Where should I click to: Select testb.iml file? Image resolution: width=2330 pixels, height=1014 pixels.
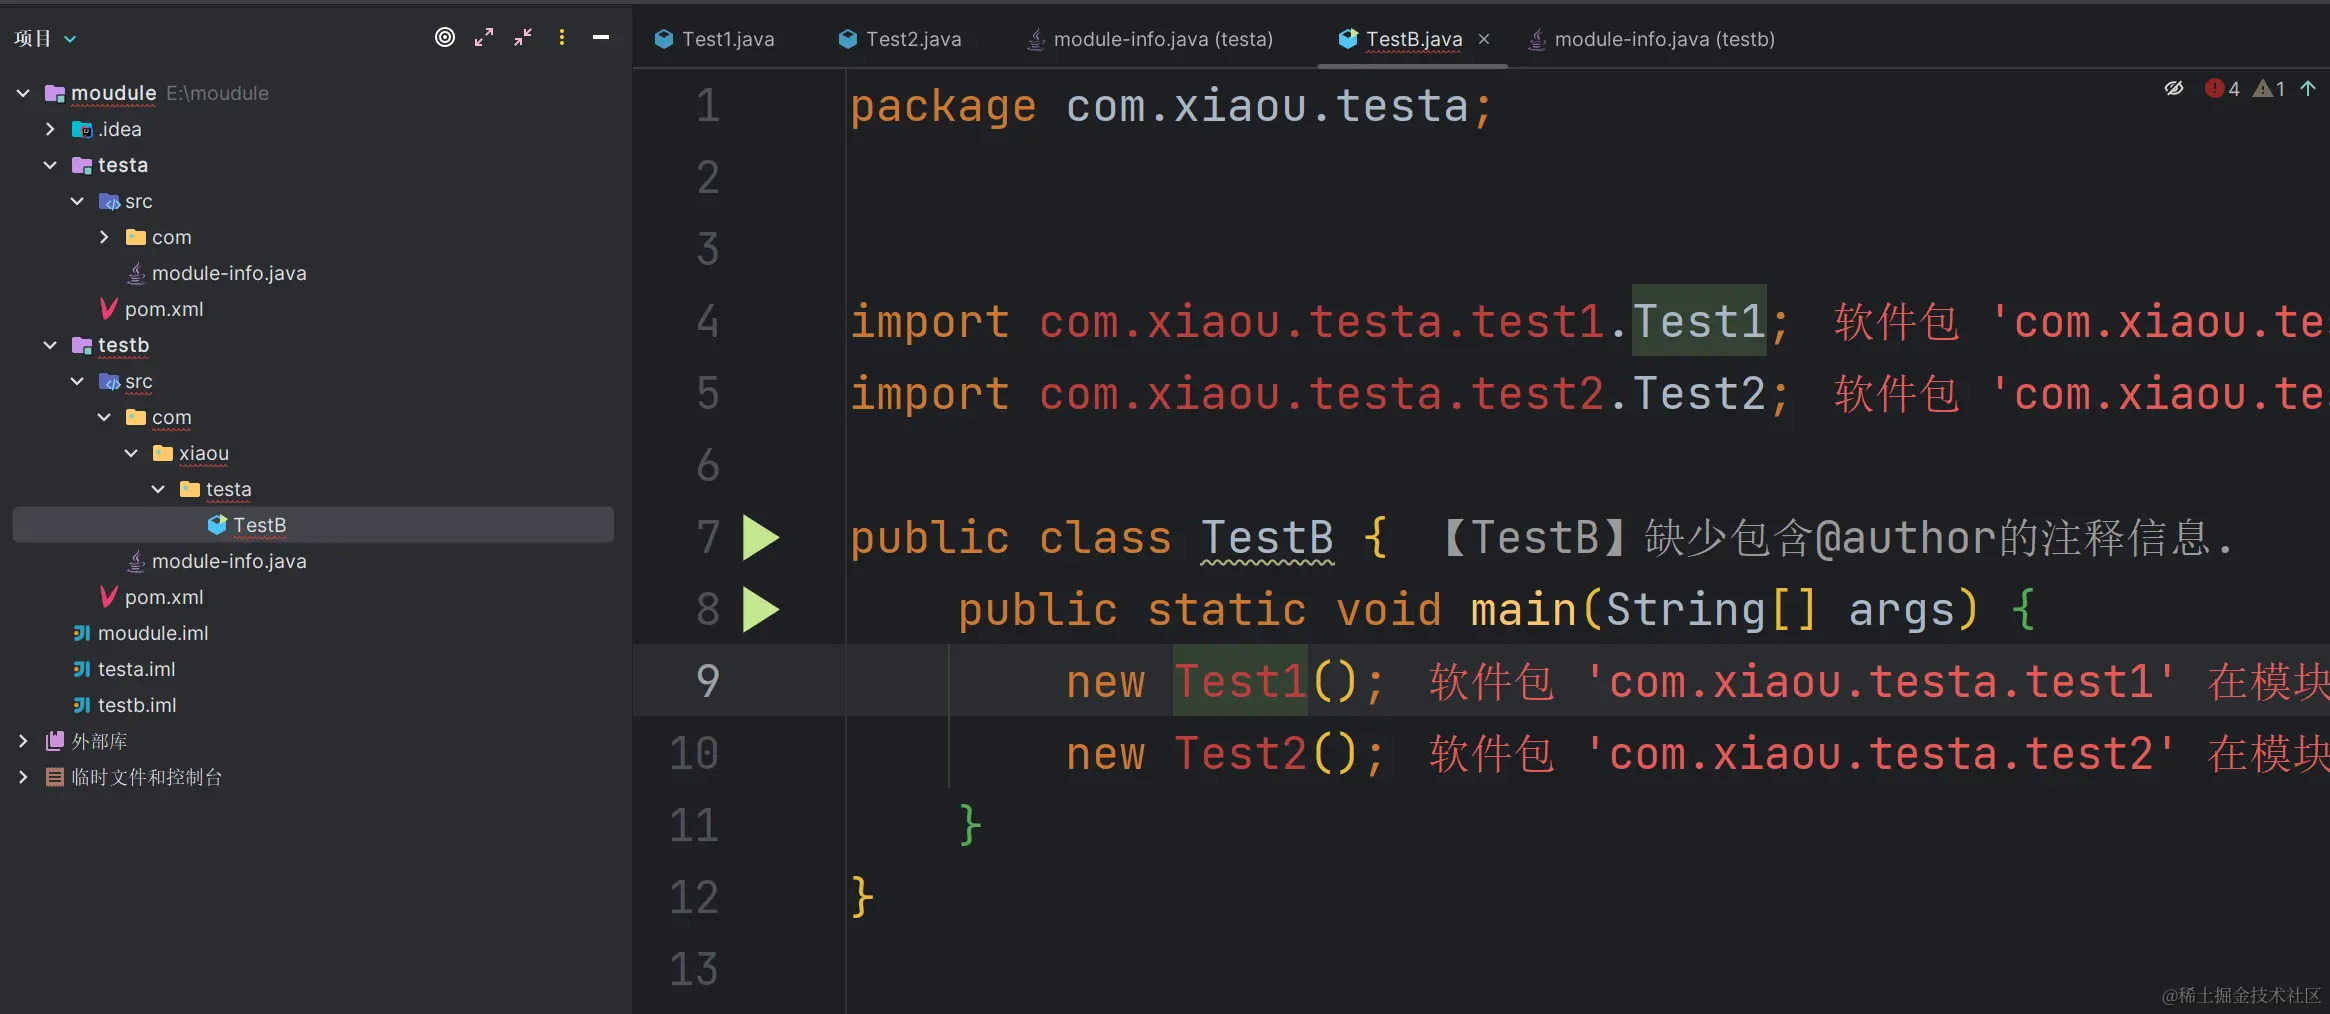click(x=136, y=705)
